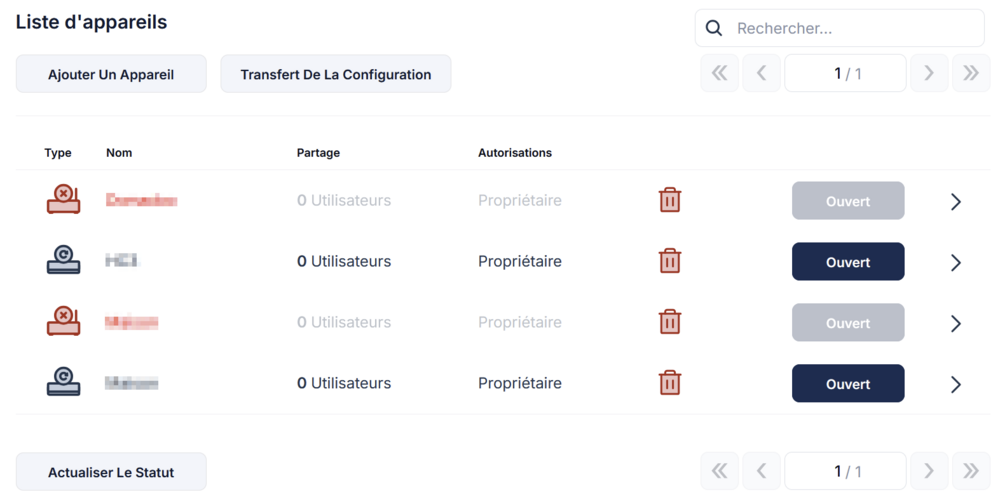The height and width of the screenshot is (502, 1000).
Task: Remove the third device with trash icon
Action: tap(670, 322)
